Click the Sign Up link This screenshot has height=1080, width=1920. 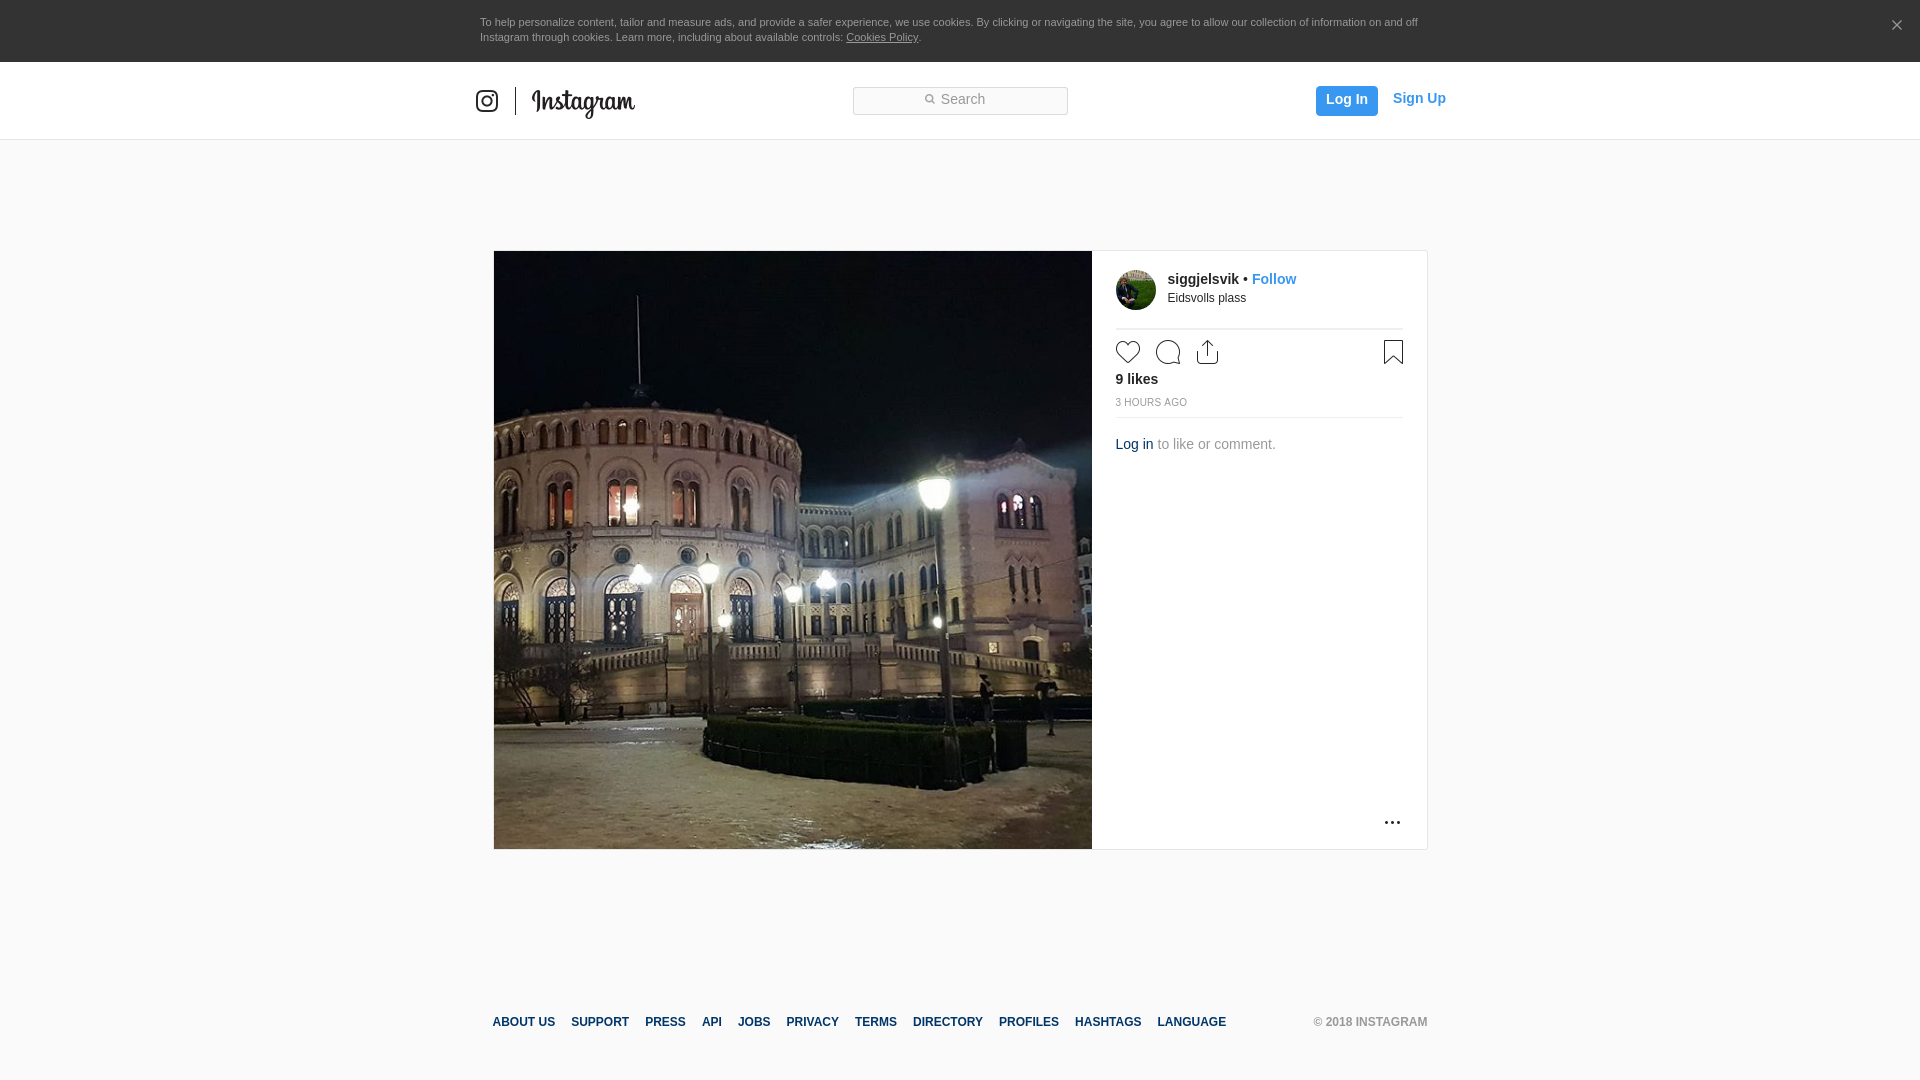tap(1418, 98)
